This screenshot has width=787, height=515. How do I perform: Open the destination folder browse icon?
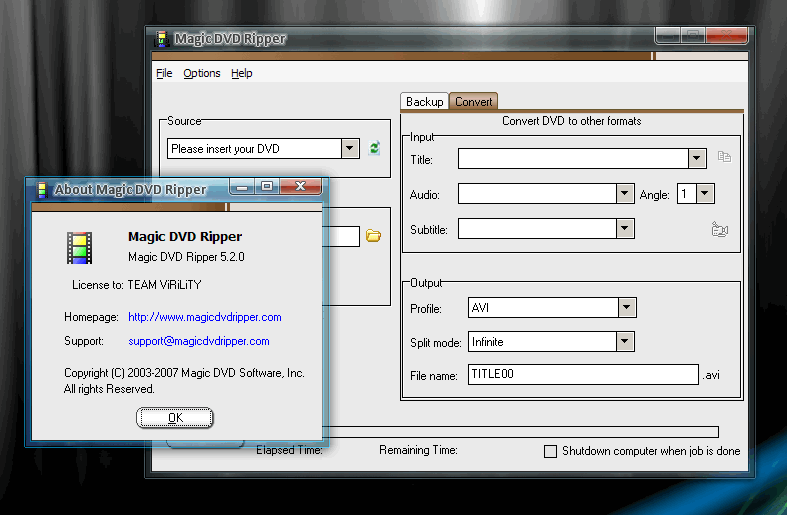373,236
